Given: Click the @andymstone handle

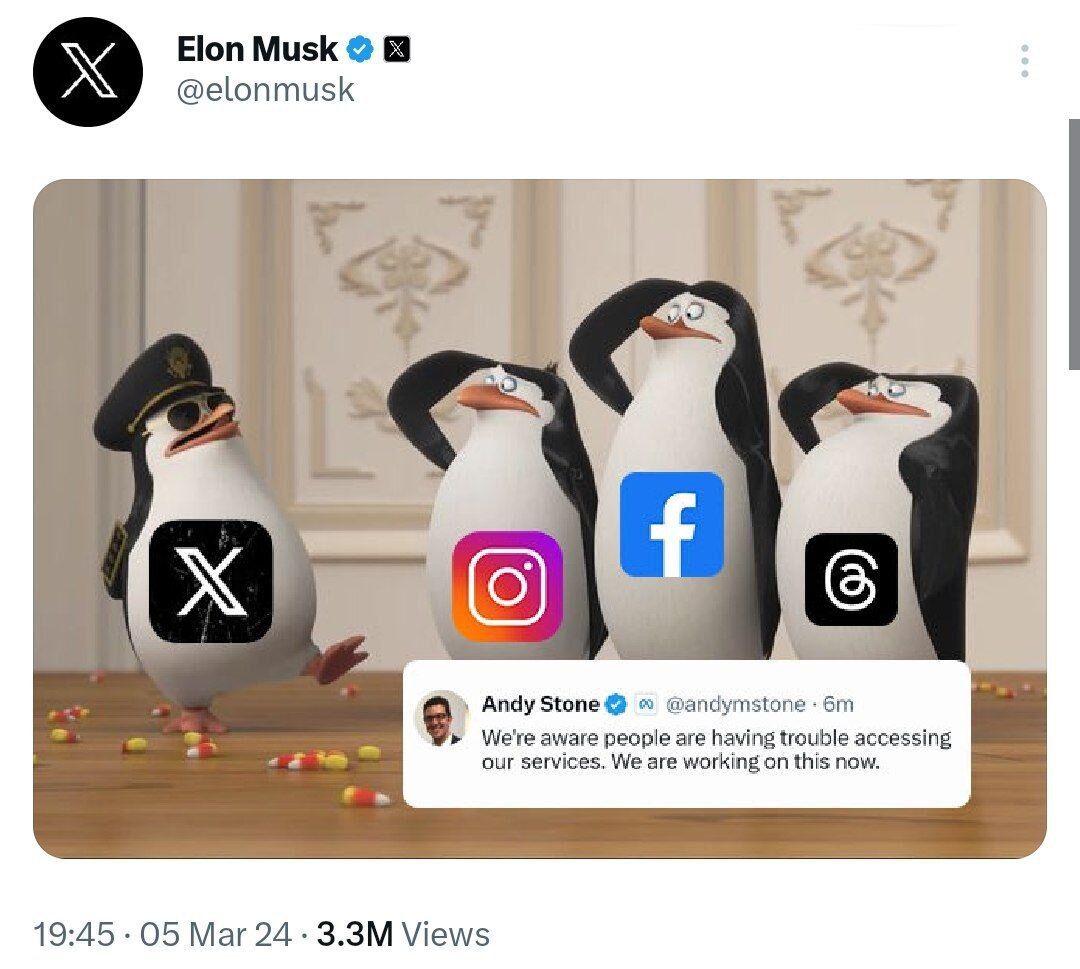Looking at the screenshot, I should point(734,705).
